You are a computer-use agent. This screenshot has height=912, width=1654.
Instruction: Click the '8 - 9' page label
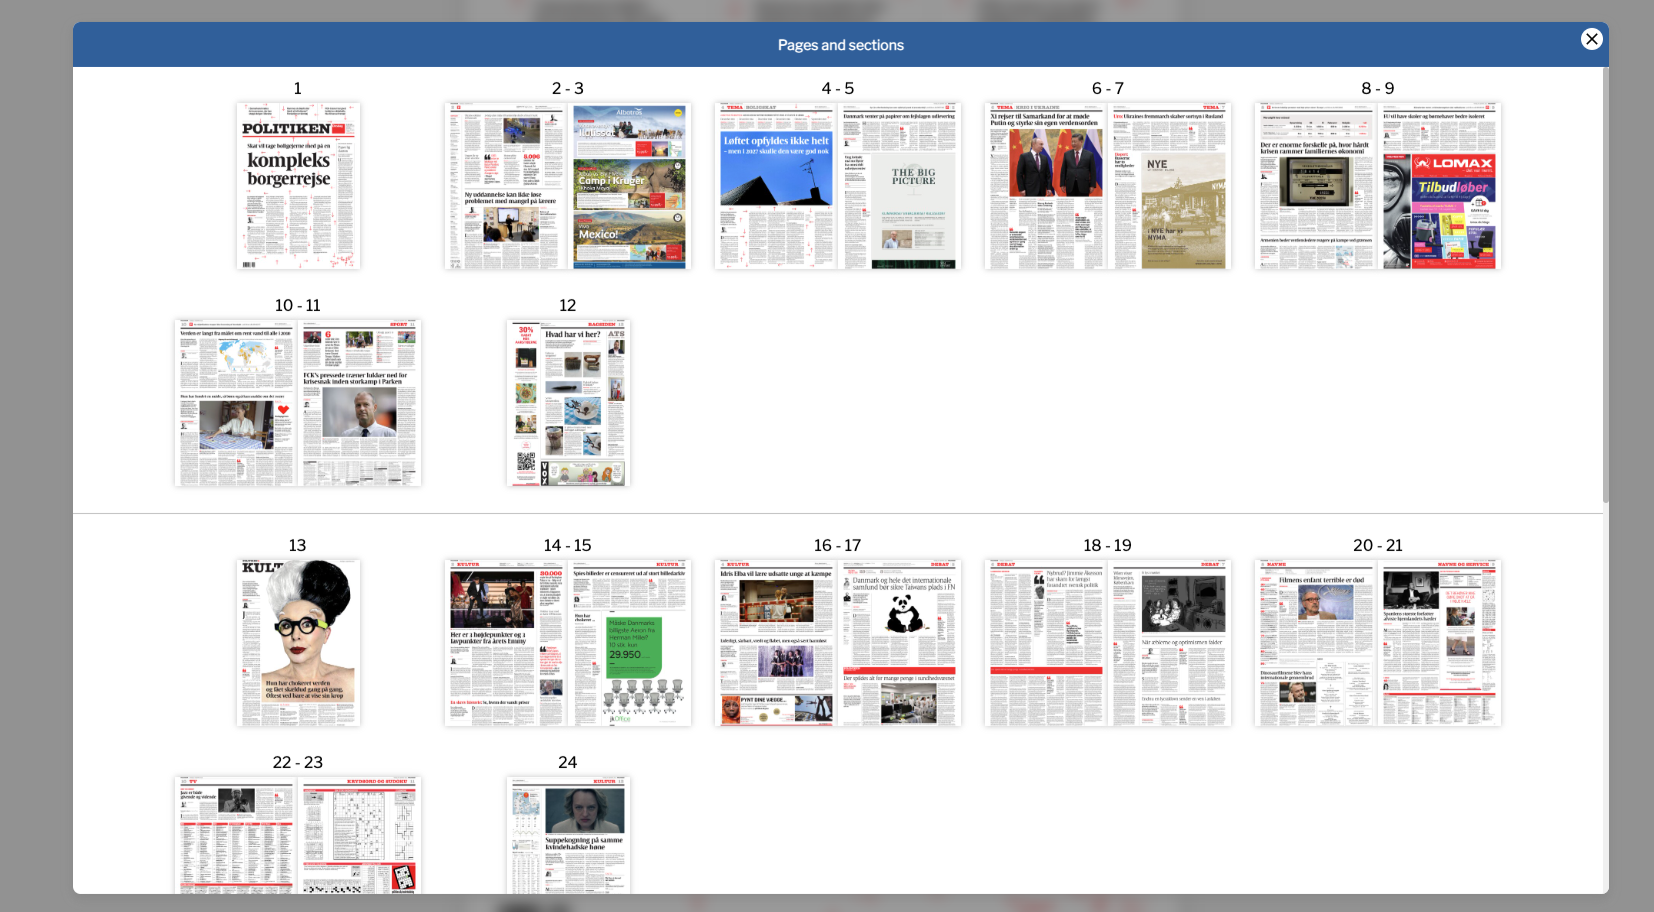coord(1378,89)
